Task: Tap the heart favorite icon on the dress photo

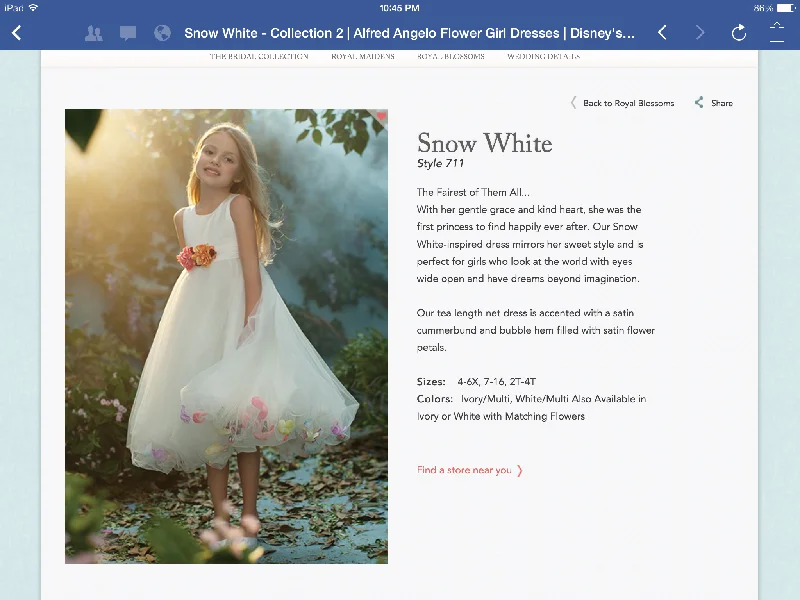Action: pyautogui.click(x=381, y=116)
